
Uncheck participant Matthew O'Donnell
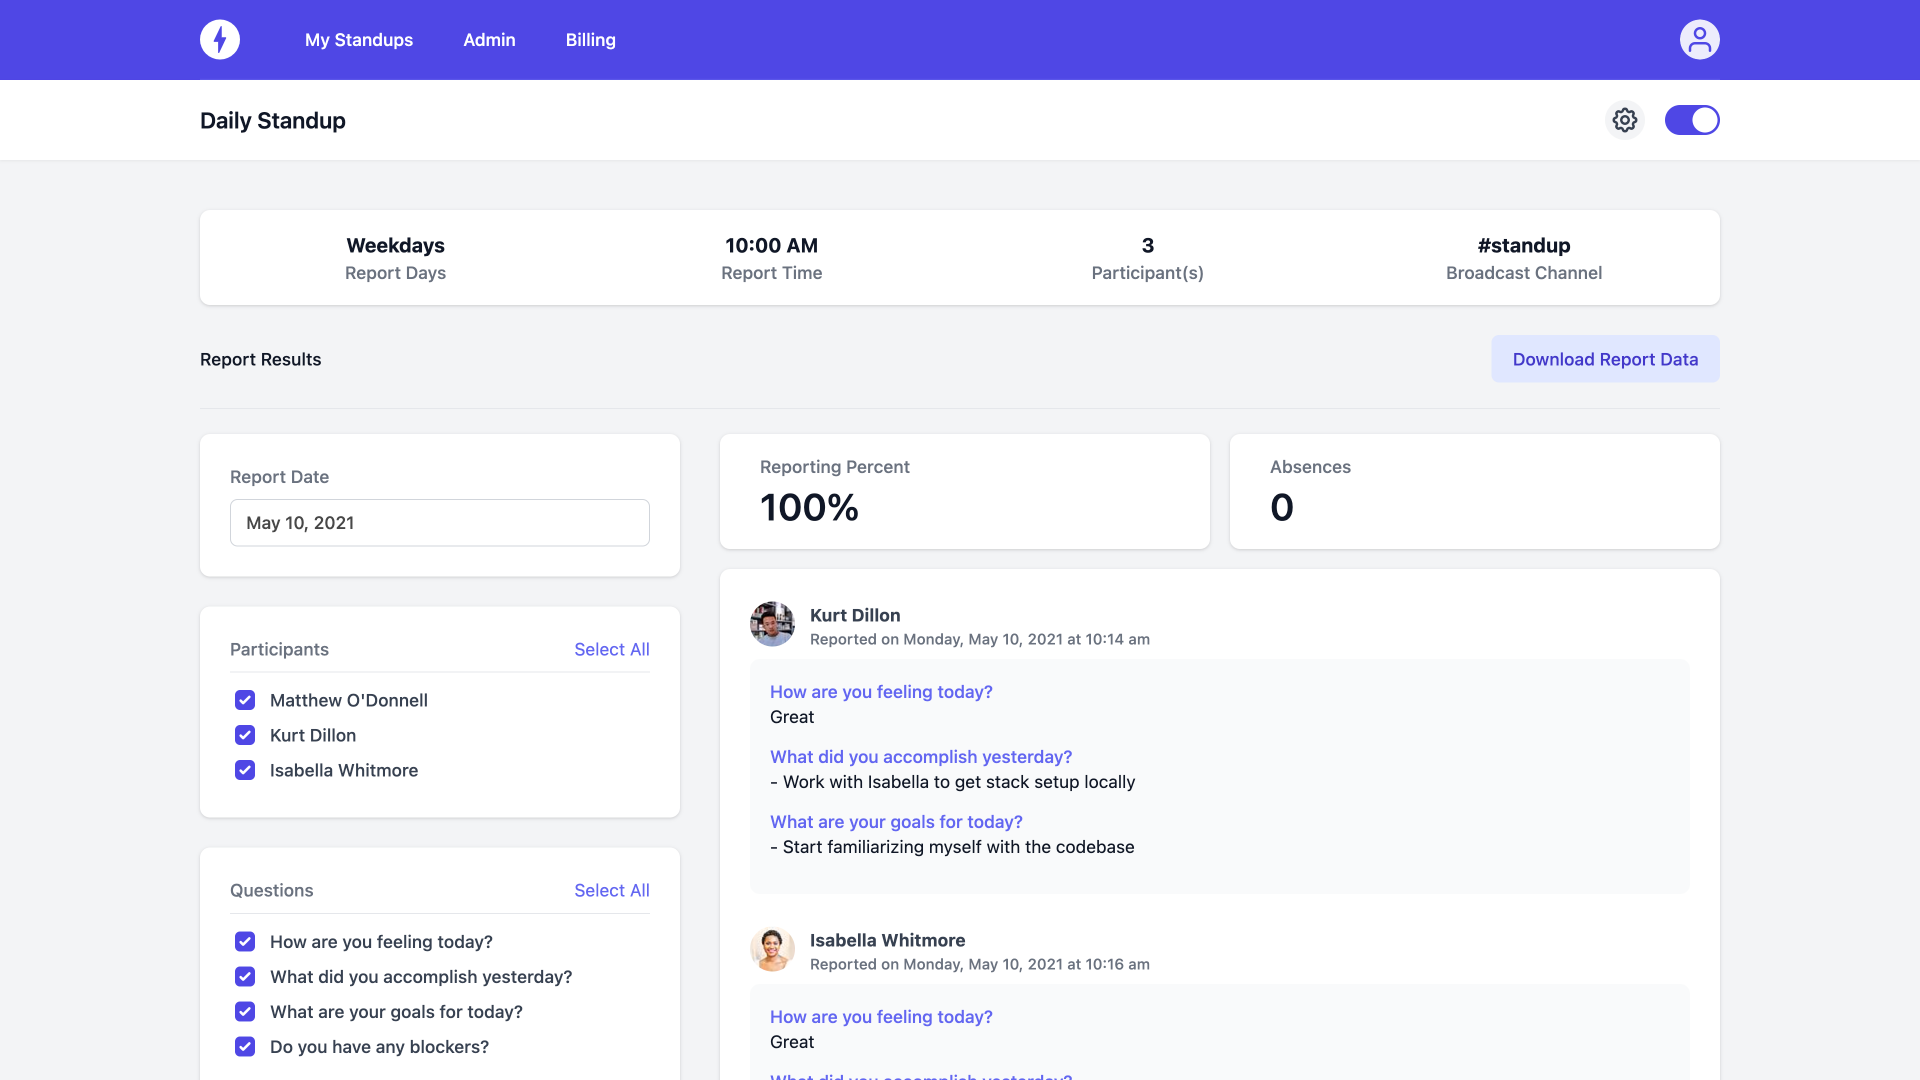tap(245, 700)
